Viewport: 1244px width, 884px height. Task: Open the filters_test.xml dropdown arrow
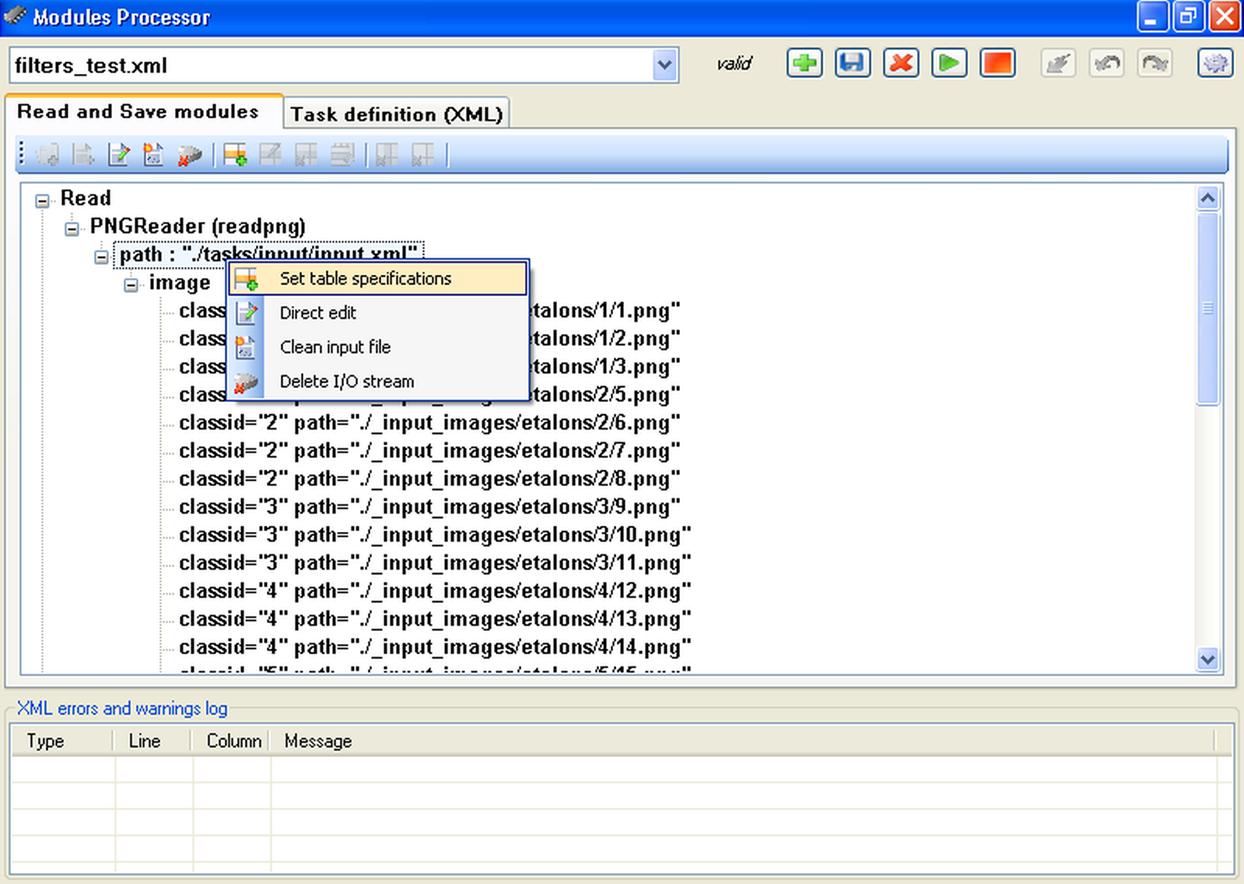click(x=665, y=66)
